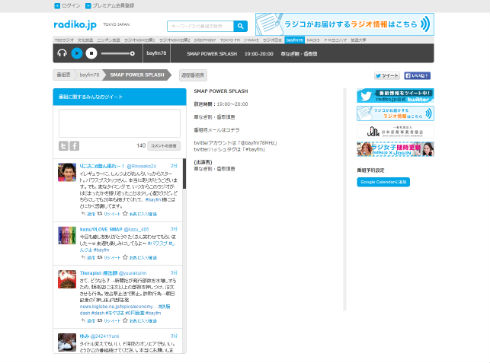Adjust the player volume slider
The image size is (490, 363).
(x=118, y=53)
